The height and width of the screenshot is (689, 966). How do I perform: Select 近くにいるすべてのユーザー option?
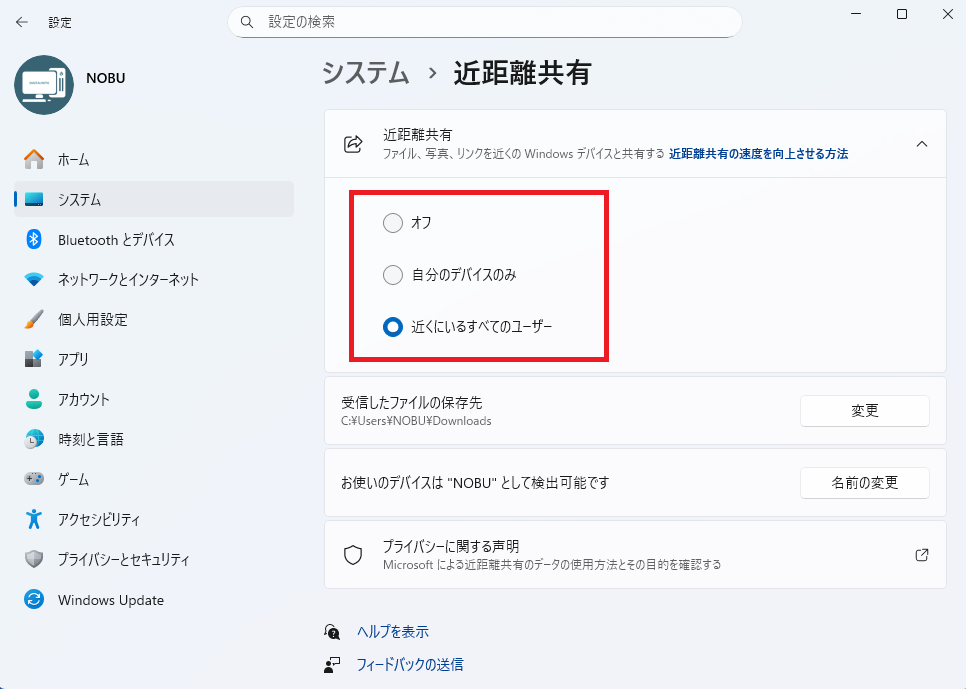(x=393, y=327)
